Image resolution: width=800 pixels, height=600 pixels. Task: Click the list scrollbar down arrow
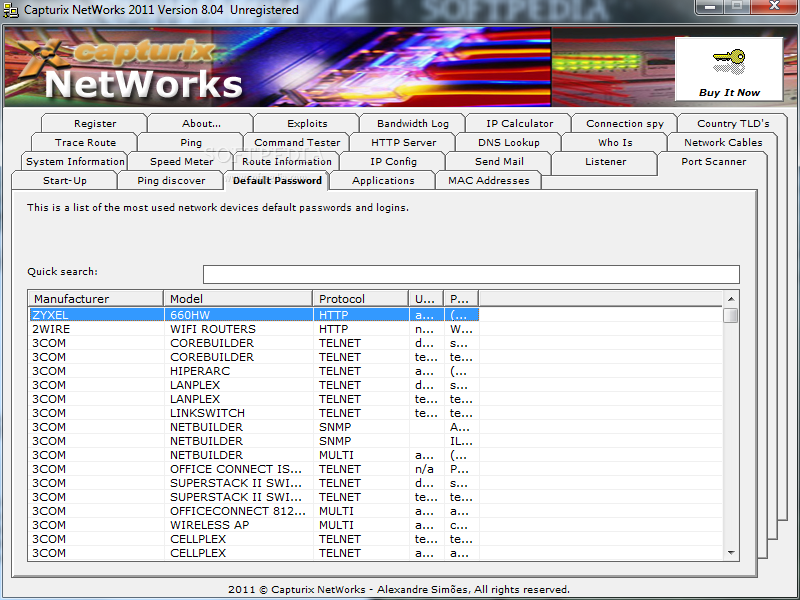click(x=731, y=553)
